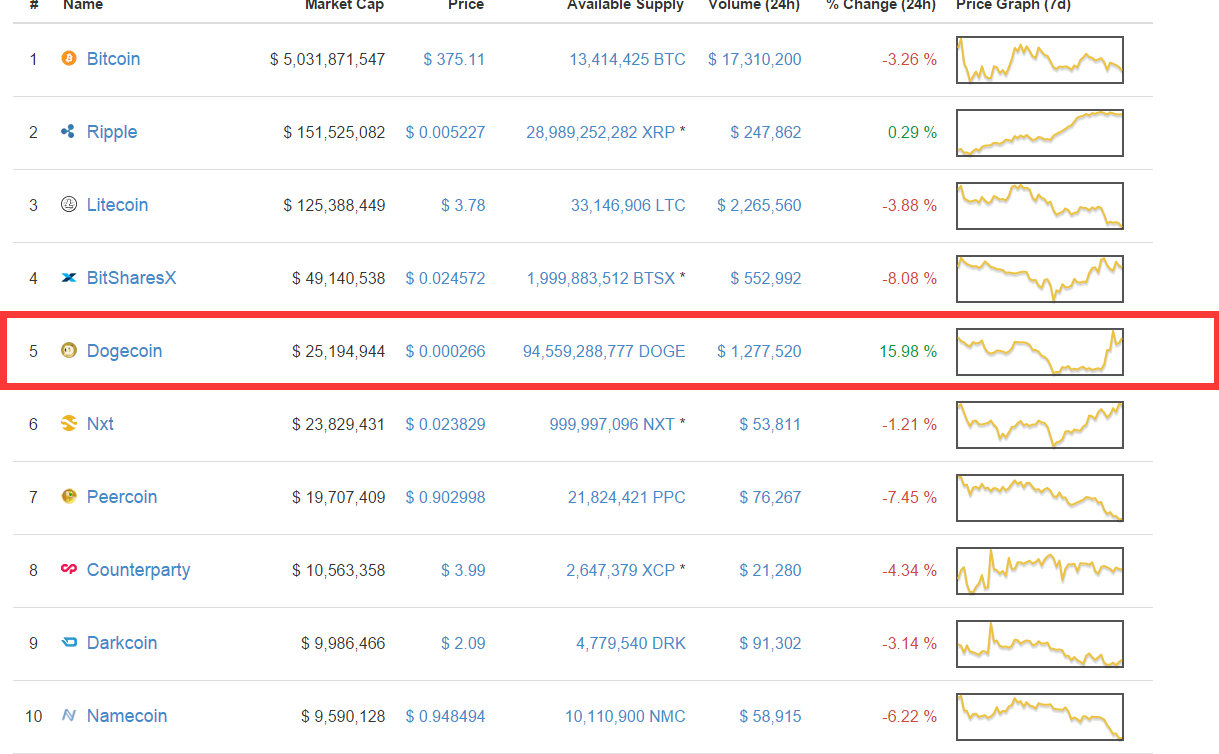
Task: Select Peercoin price $ 0.902998
Action: [x=445, y=497]
